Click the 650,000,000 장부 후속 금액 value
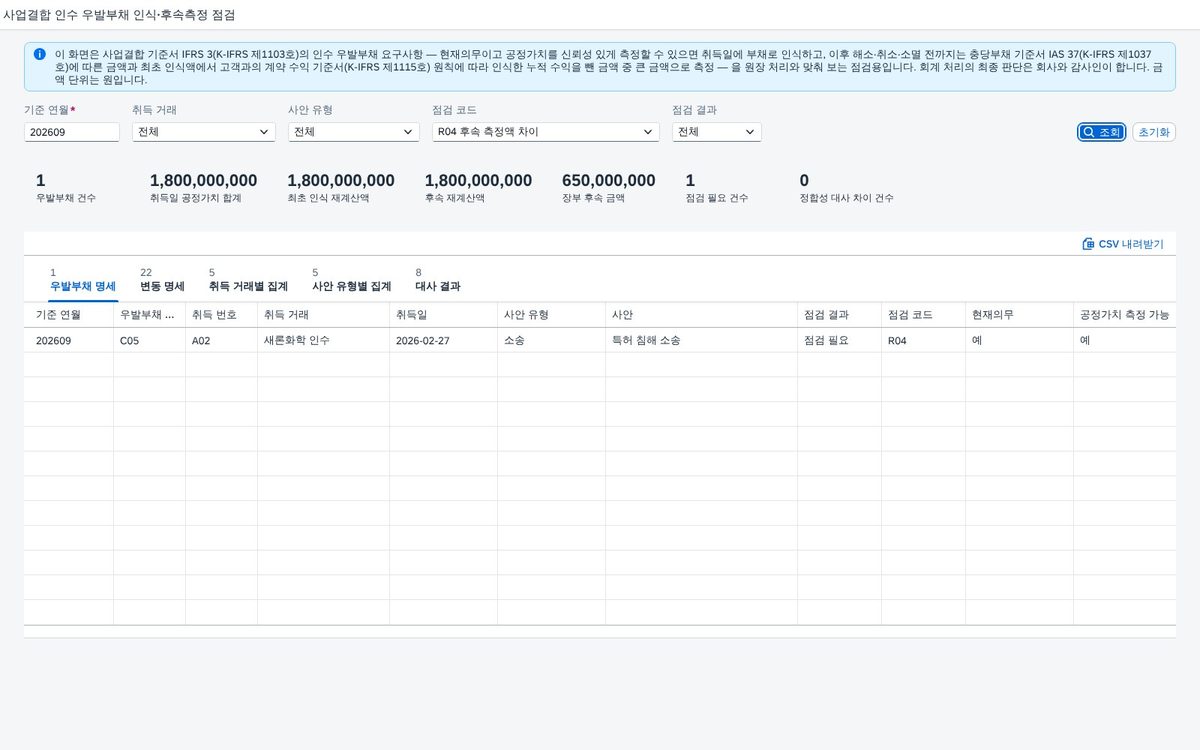Image resolution: width=1200 pixels, height=750 pixels. (x=609, y=181)
